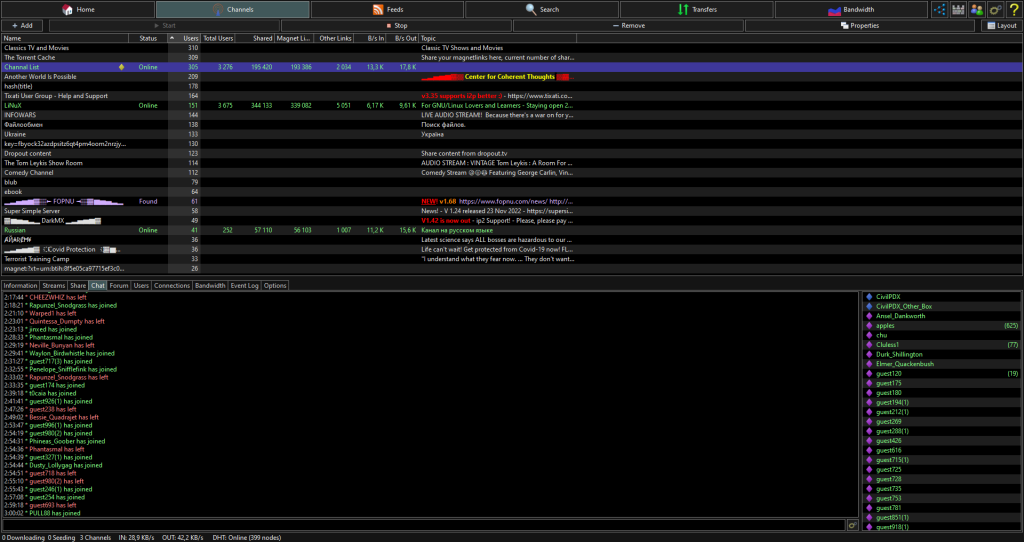Click the 'PULL88 has joined' chat line
The width and height of the screenshot is (1024, 542).
pyautogui.click(x=42, y=513)
